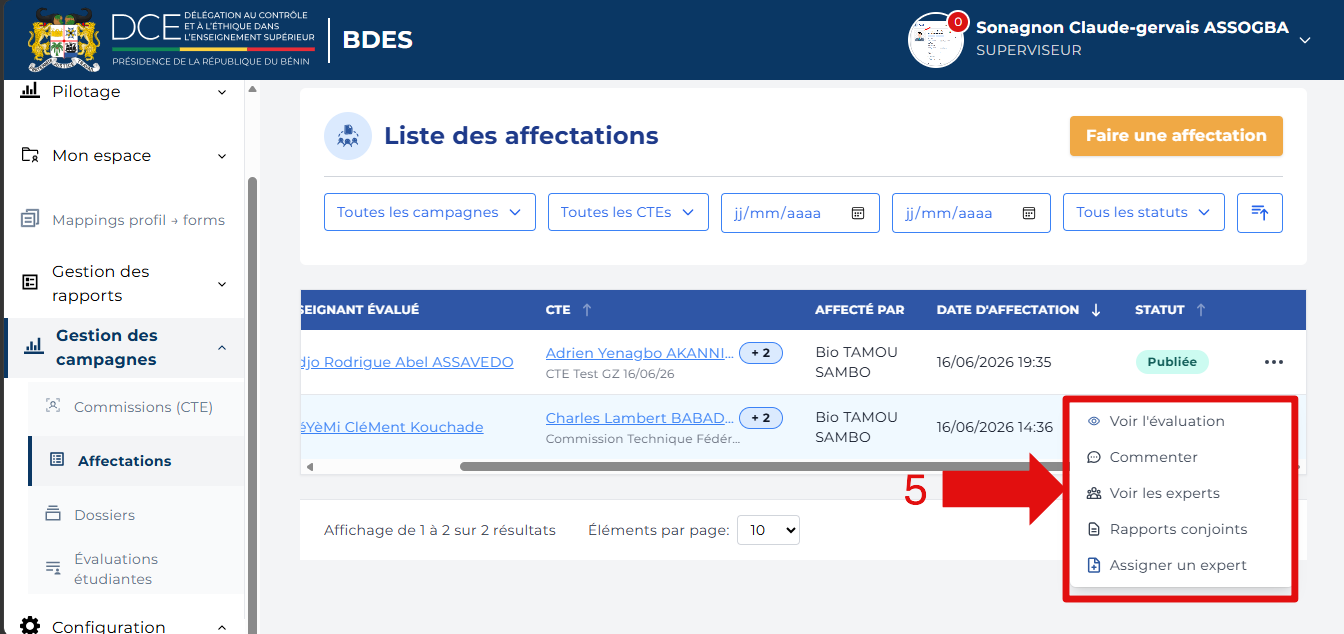Image resolution: width=1344 pixels, height=634 pixels.
Task: Open Adrien Yenagbo AKANNI CTE link
Action: 640,353
